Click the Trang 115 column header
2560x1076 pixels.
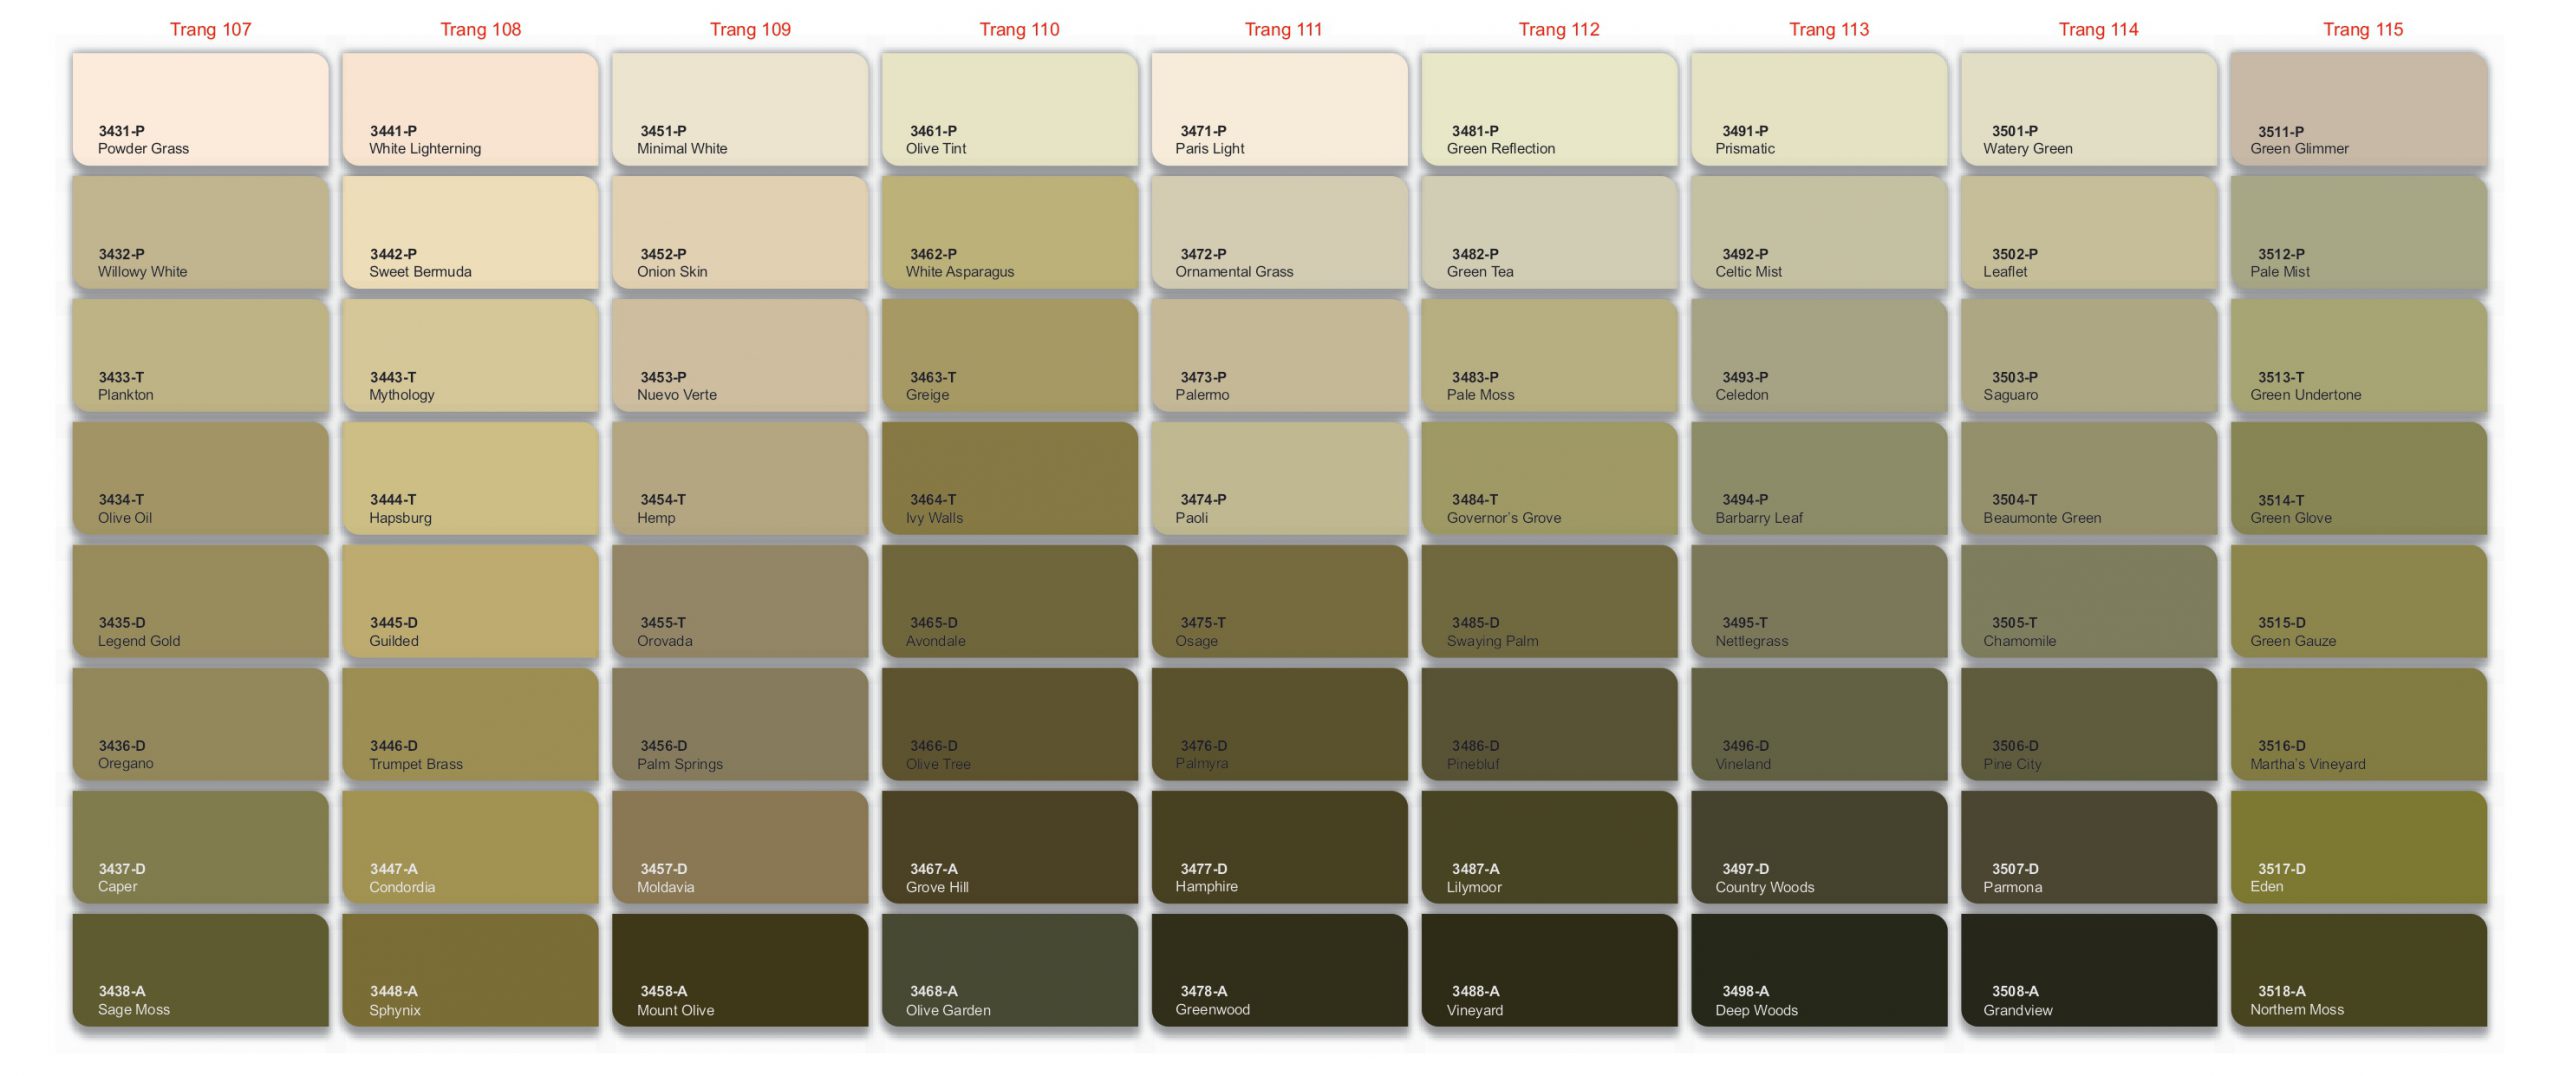[2362, 29]
